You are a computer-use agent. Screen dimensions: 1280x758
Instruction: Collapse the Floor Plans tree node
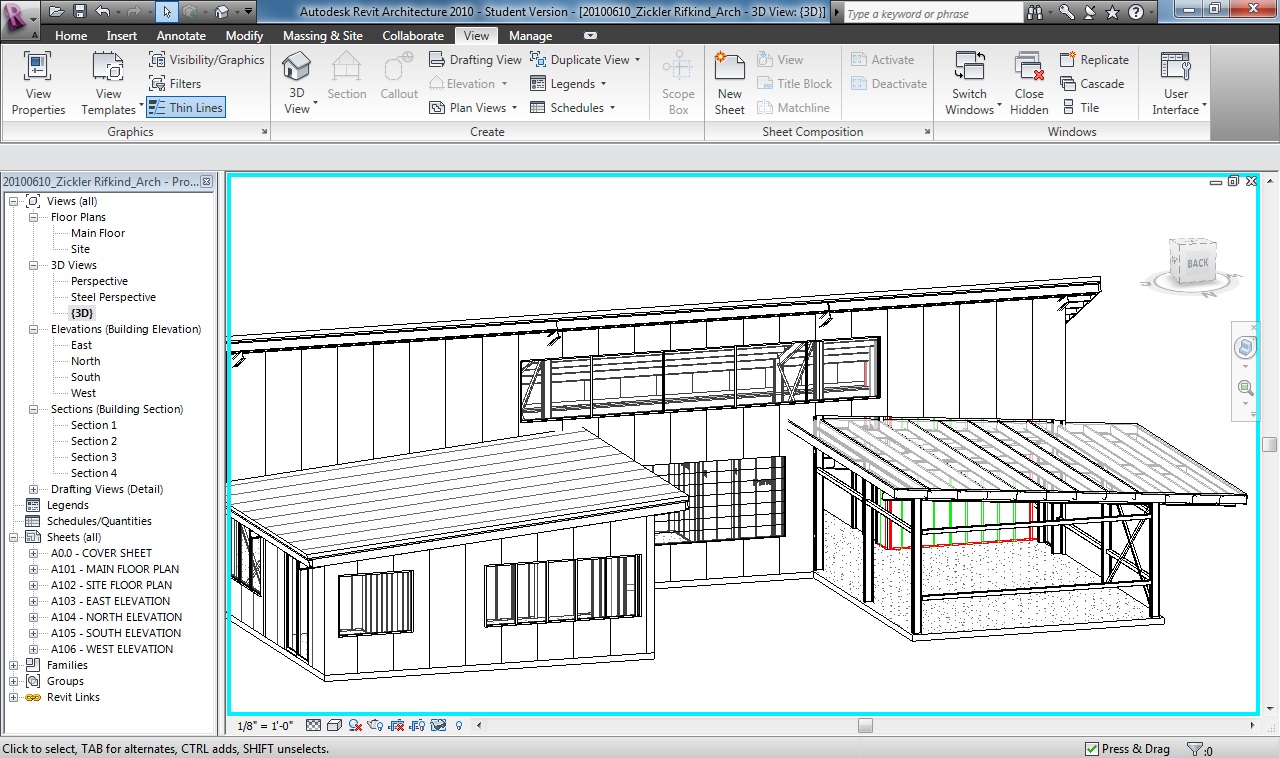tap(33, 217)
